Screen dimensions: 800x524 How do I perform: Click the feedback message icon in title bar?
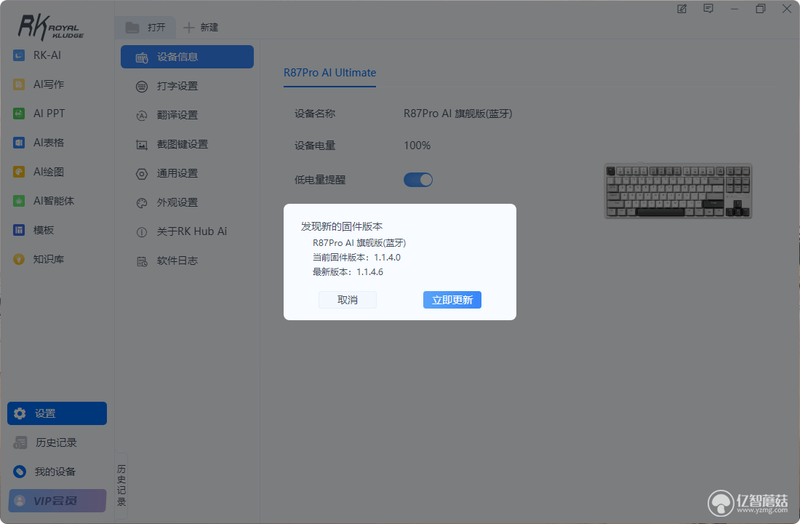pyautogui.click(x=708, y=9)
